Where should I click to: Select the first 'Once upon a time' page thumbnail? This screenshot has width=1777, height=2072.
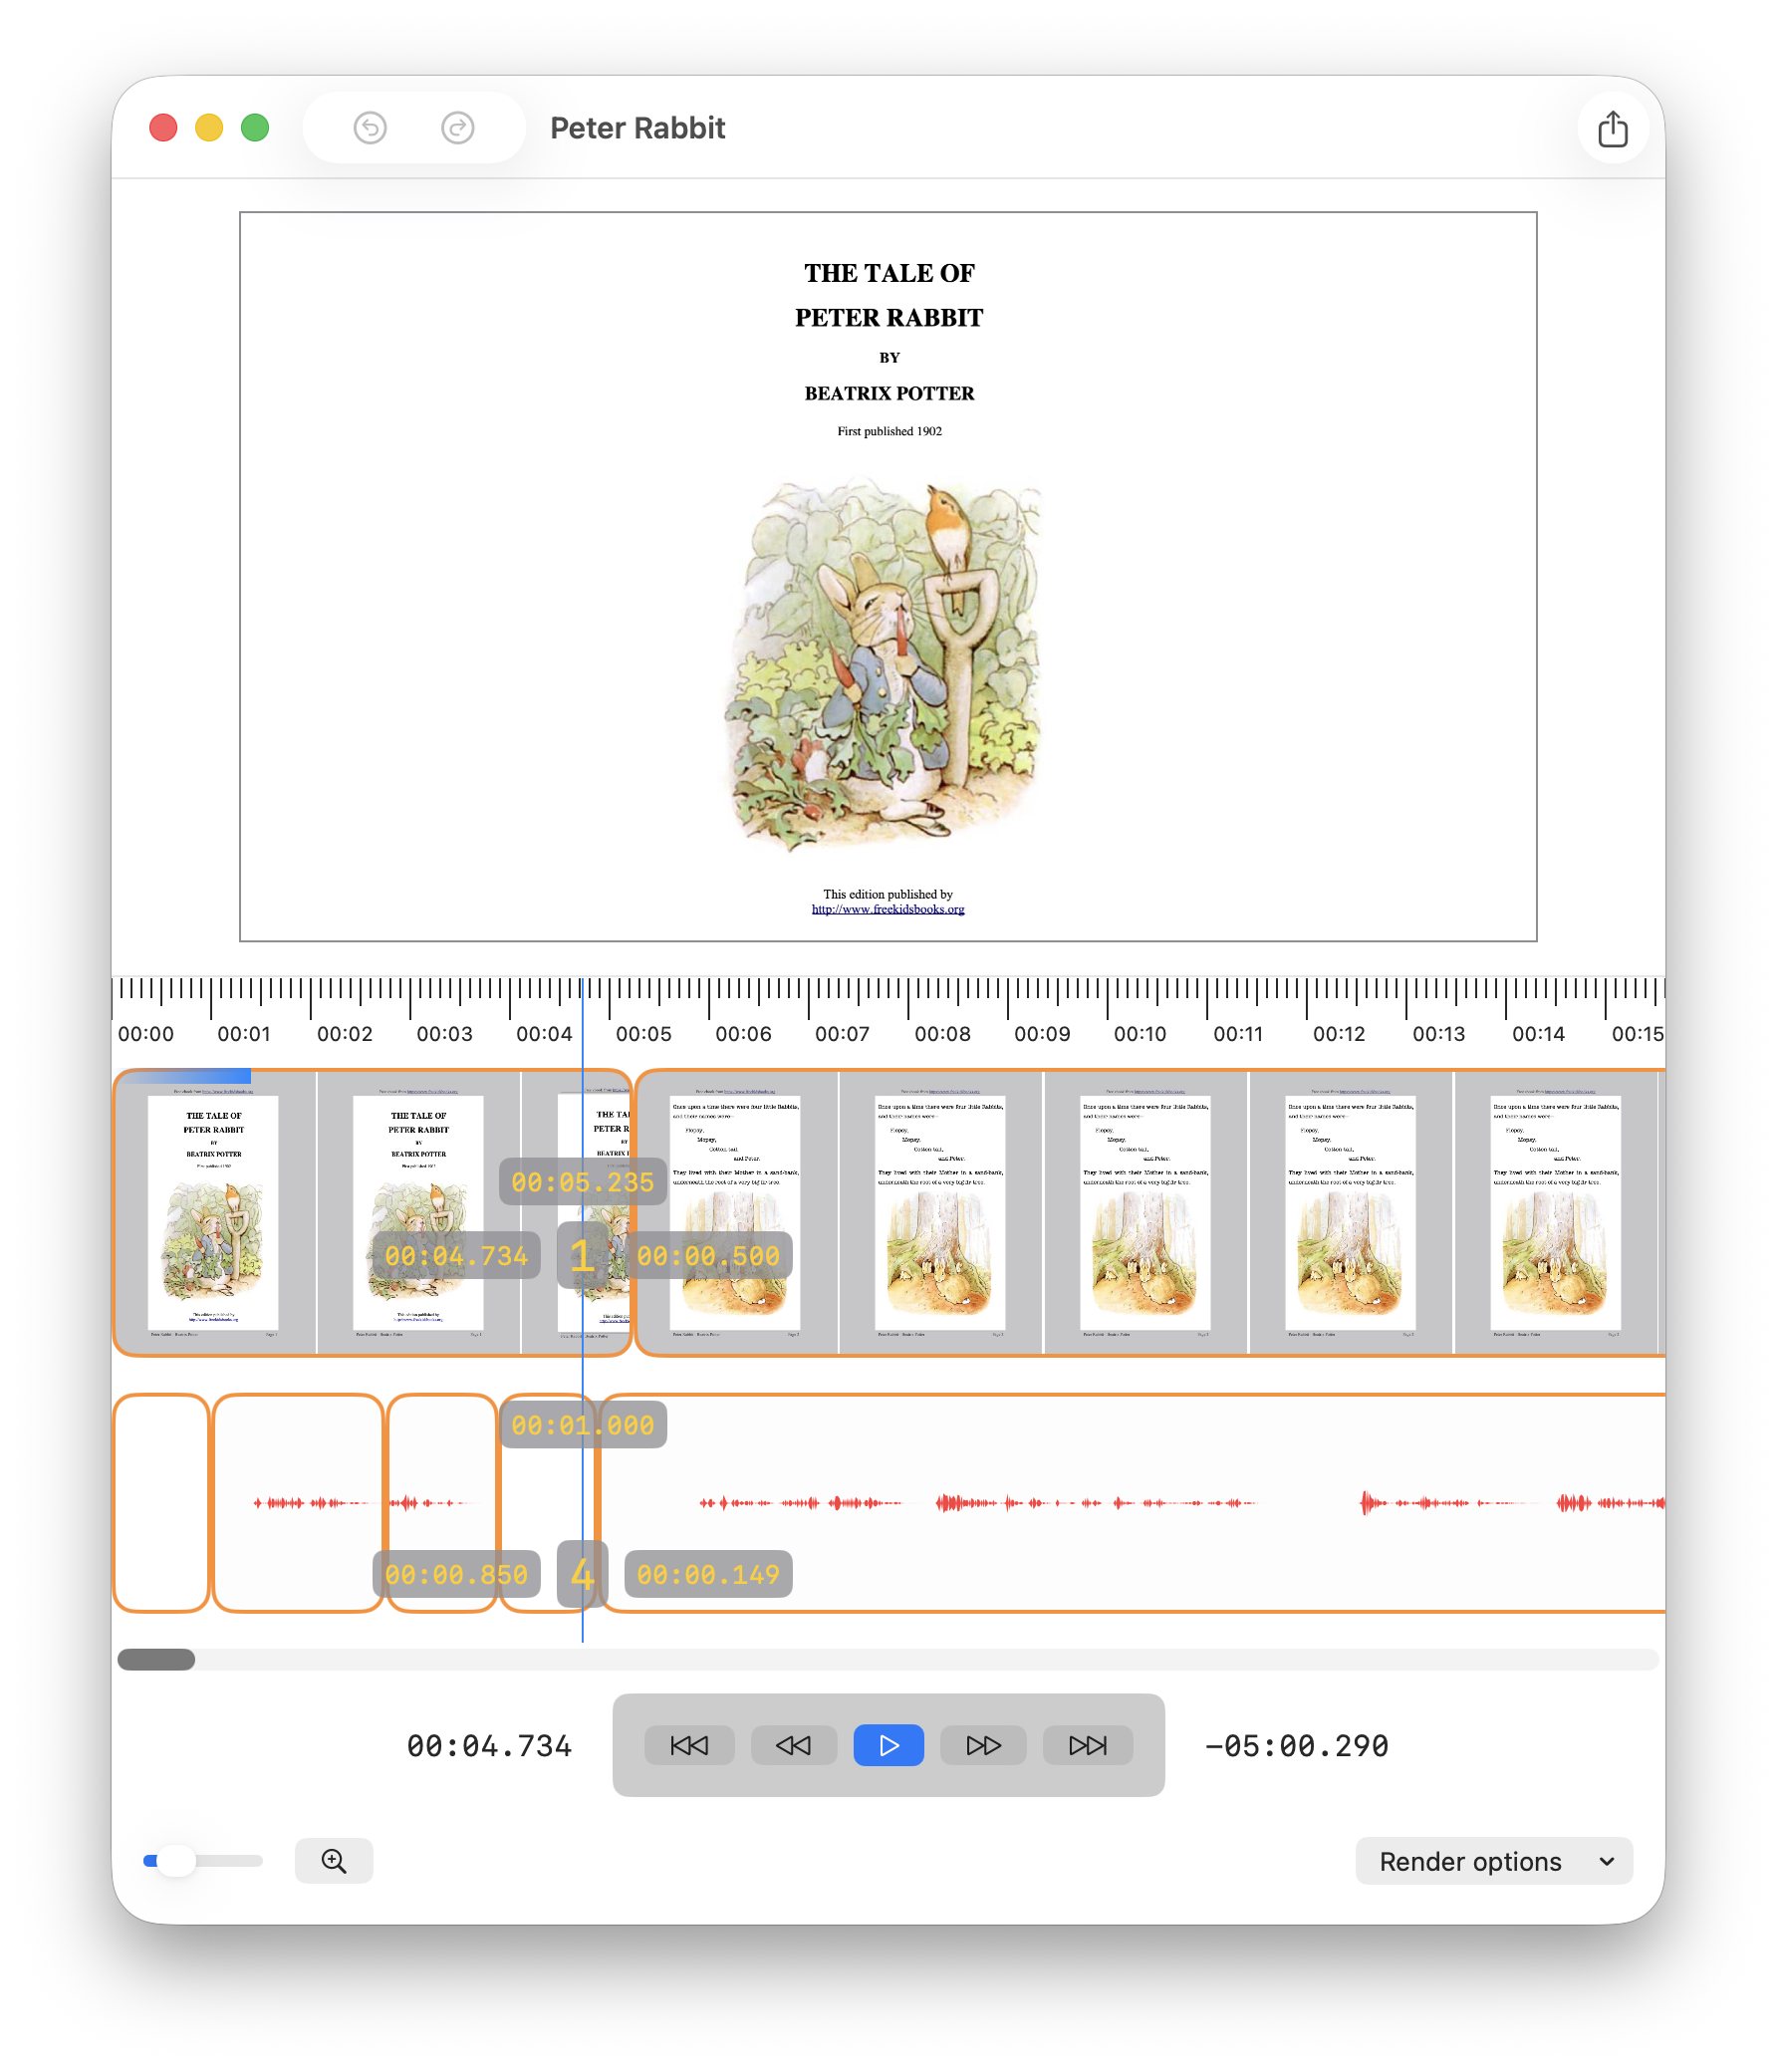tap(736, 1213)
